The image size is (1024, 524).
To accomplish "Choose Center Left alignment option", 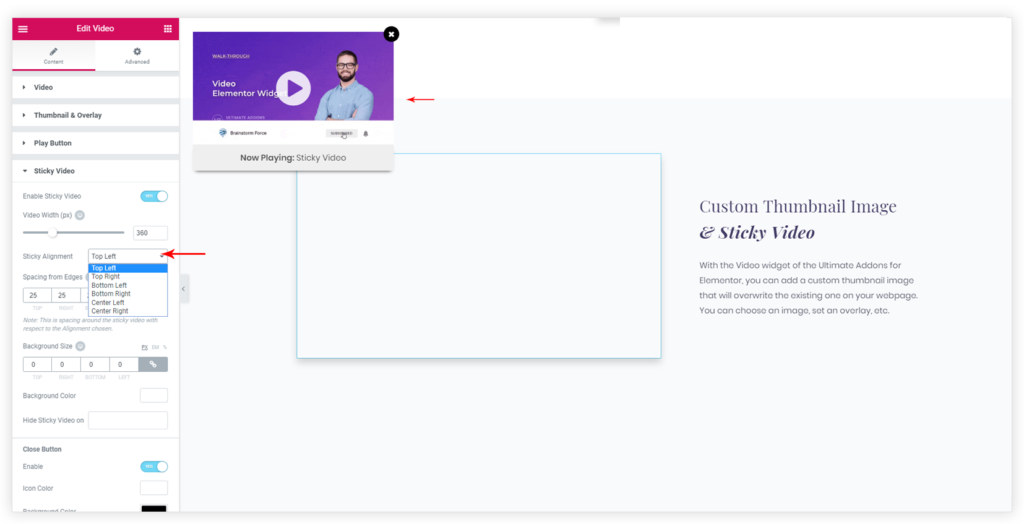I will pos(109,303).
